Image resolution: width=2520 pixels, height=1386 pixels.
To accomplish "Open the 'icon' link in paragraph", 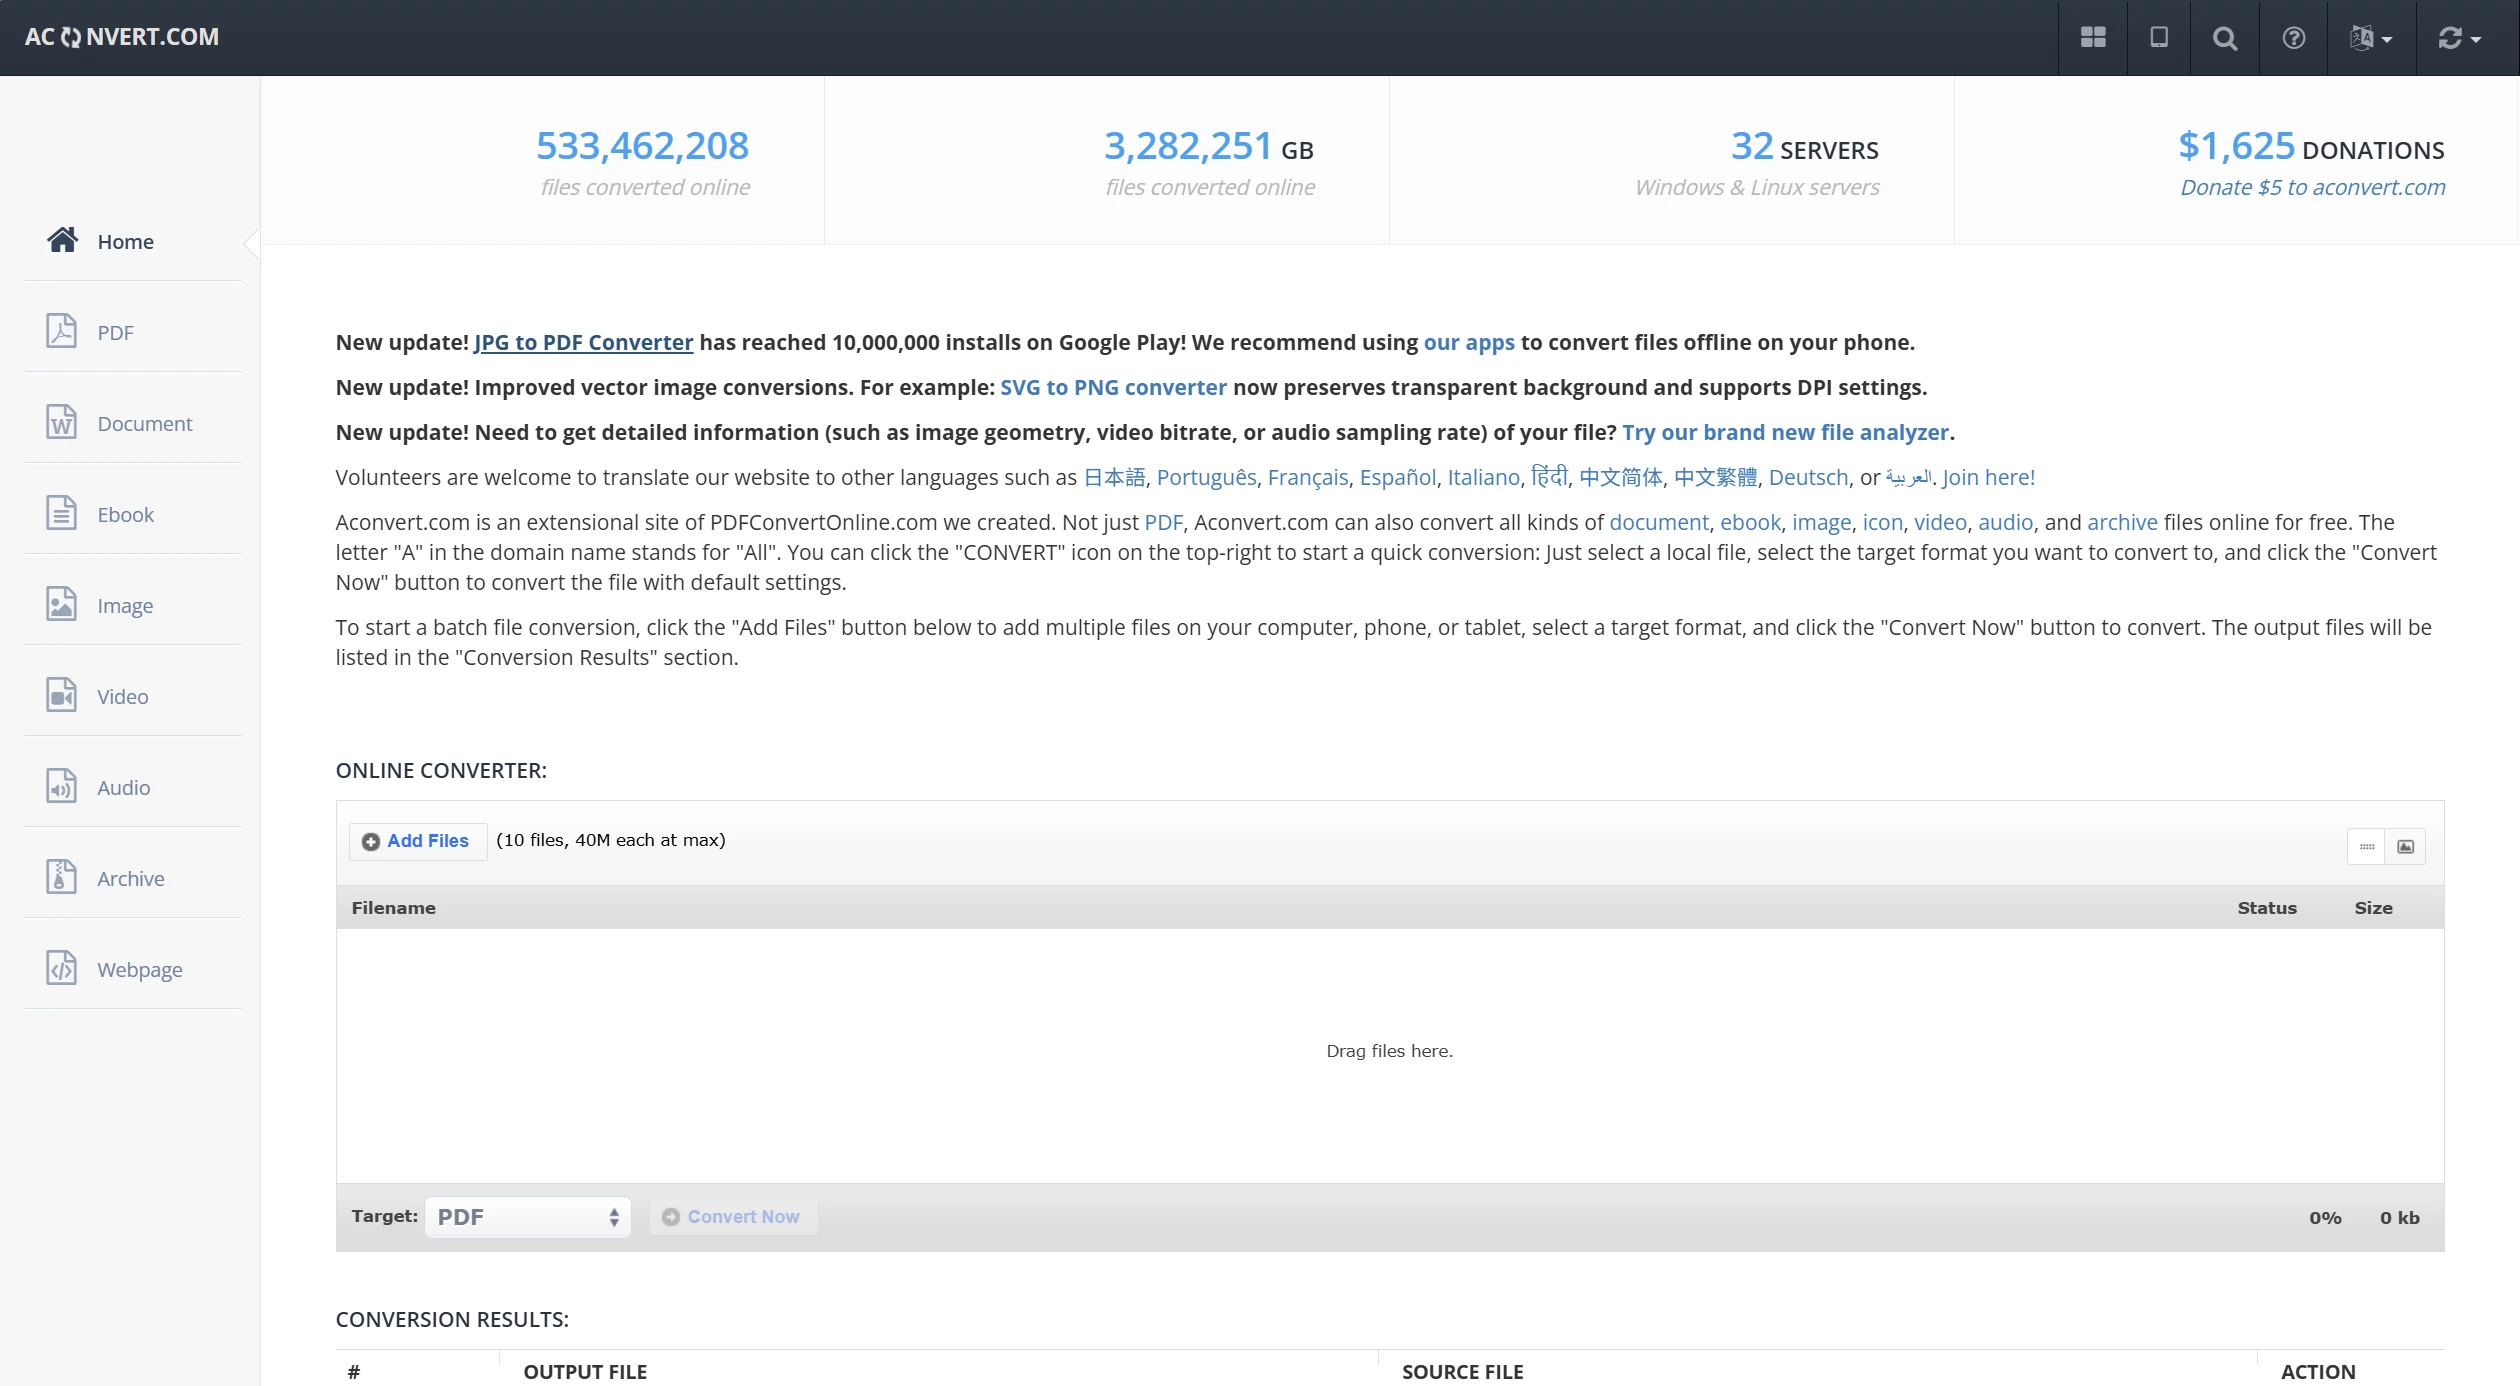I will pyautogui.click(x=1882, y=523).
